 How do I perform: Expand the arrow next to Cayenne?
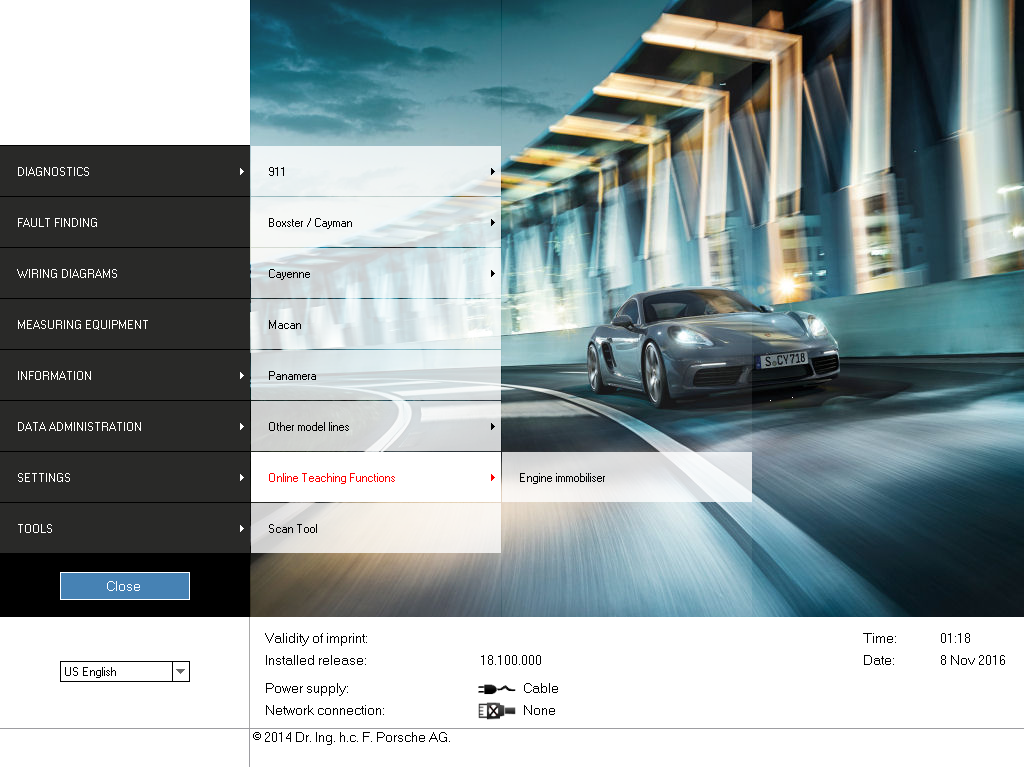[492, 274]
